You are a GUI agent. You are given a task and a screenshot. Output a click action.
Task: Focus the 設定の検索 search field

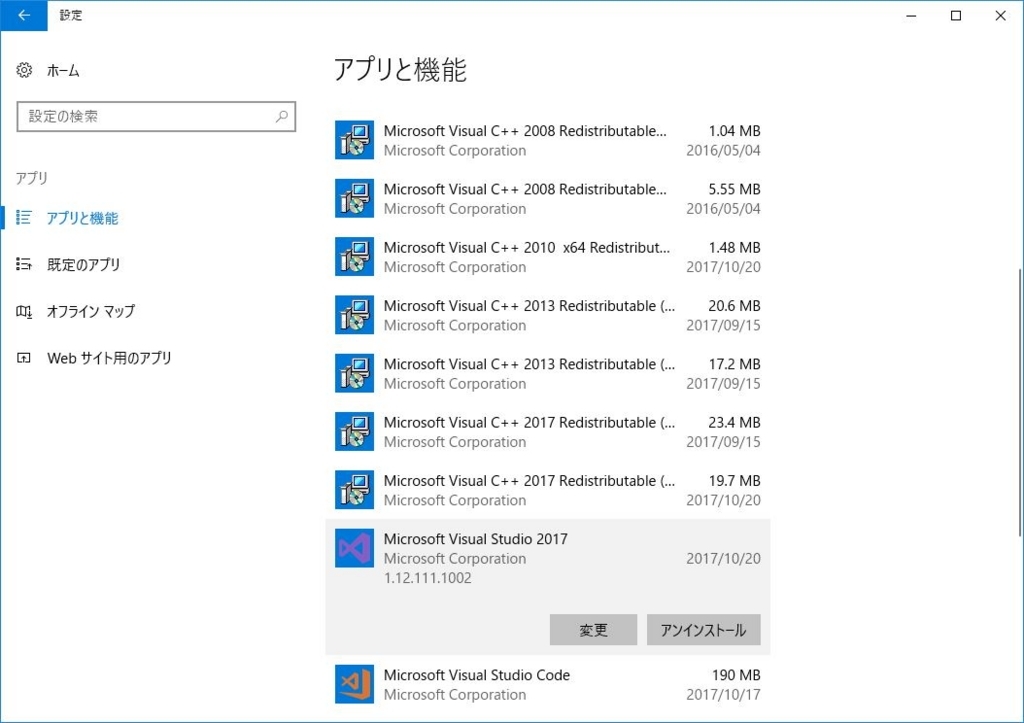click(x=156, y=116)
